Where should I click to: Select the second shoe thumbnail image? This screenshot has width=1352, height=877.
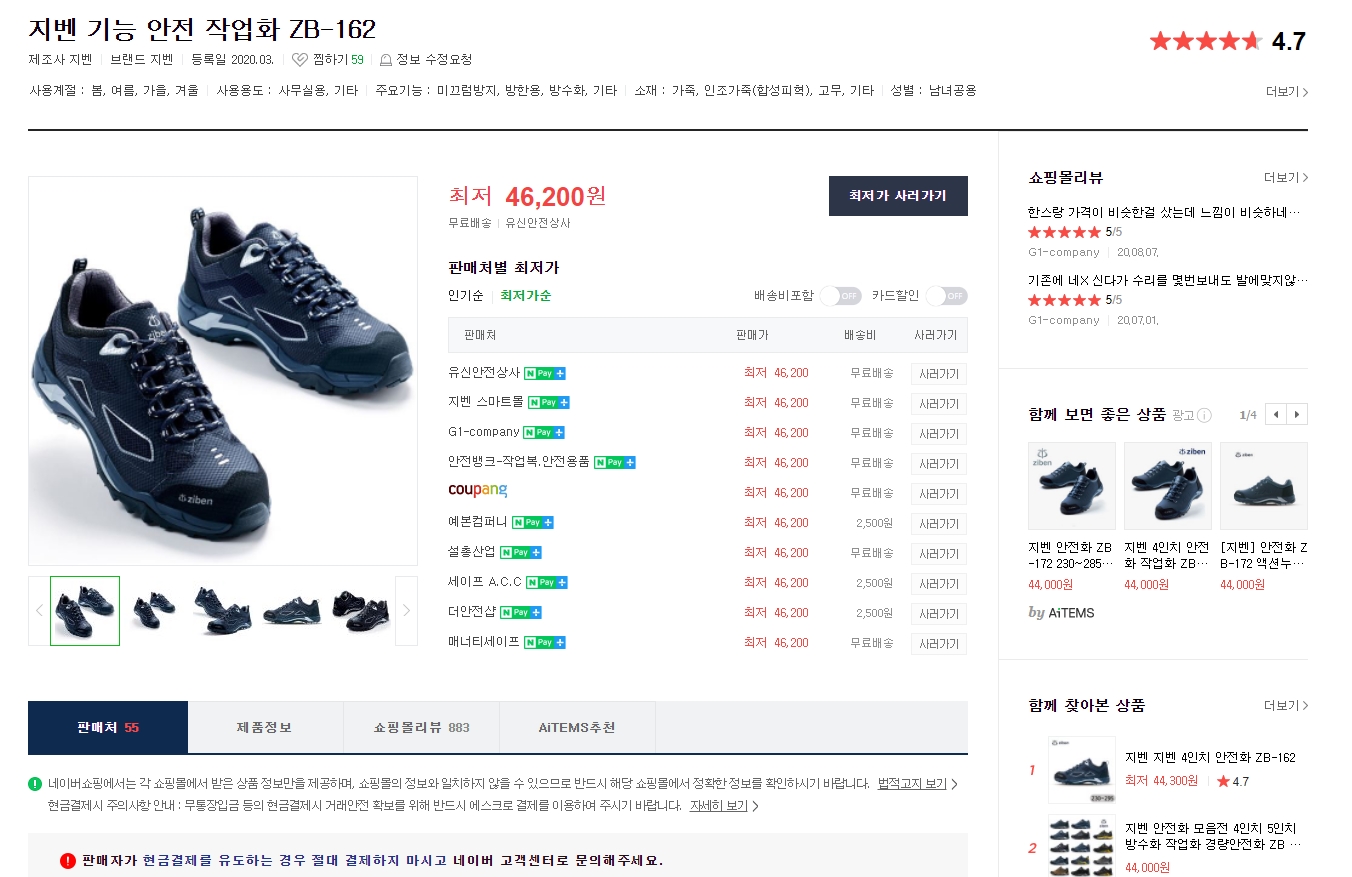pos(155,611)
